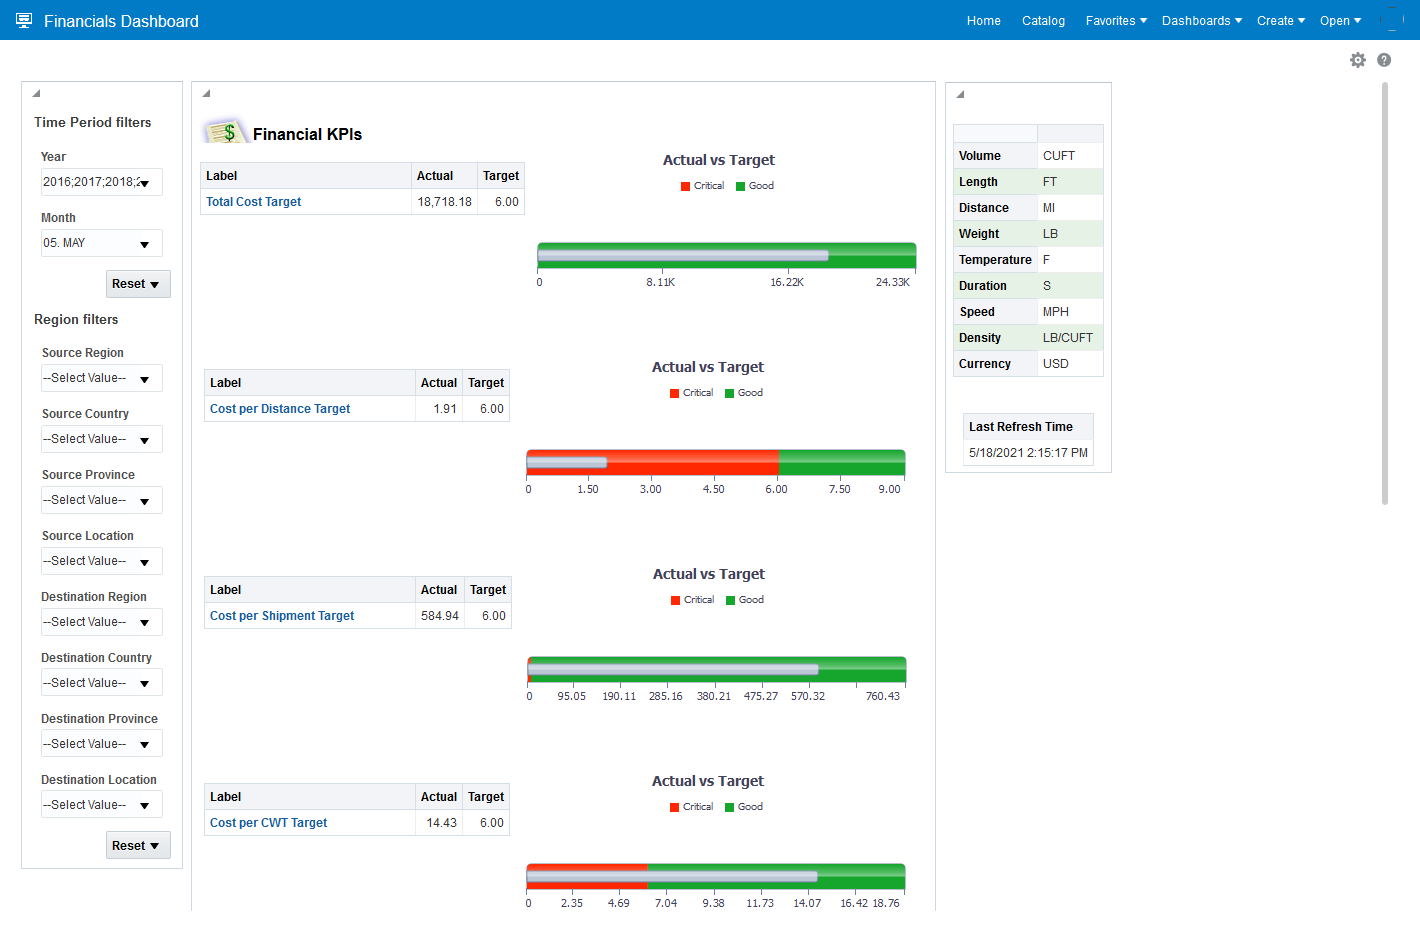Click the help question mark icon

coord(1384,60)
